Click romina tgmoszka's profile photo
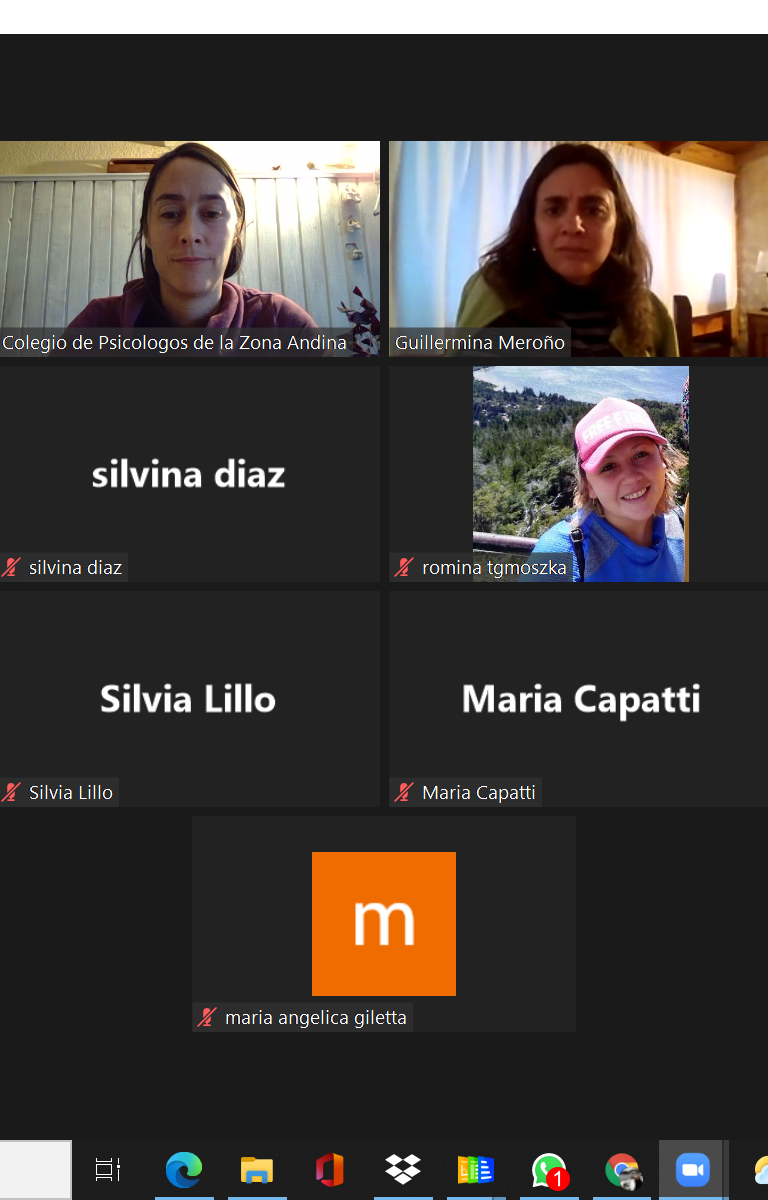The height and width of the screenshot is (1200, 768). (581, 474)
